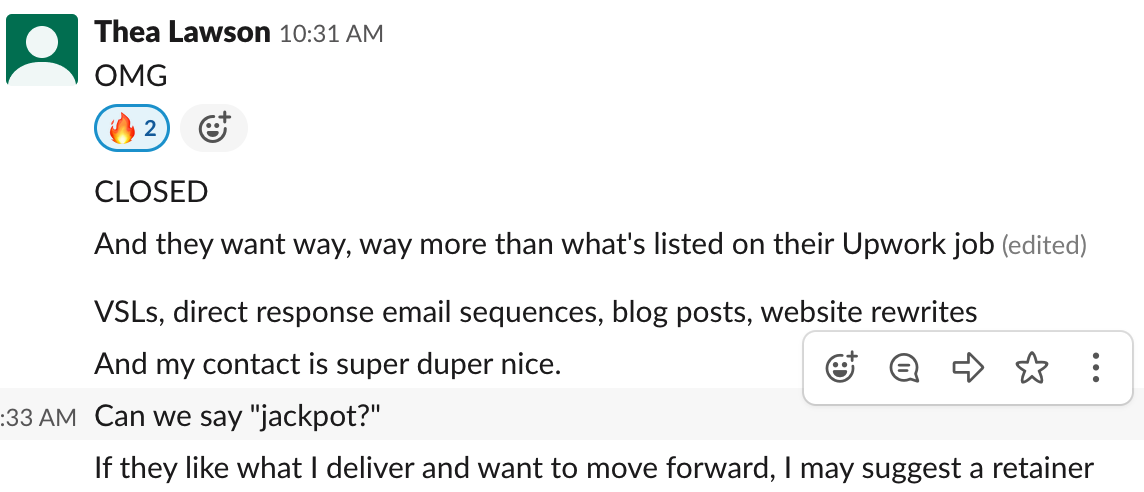Image resolution: width=1144 pixels, height=492 pixels.
Task: Open the 10:31 AM message timestamp
Action: click(331, 34)
